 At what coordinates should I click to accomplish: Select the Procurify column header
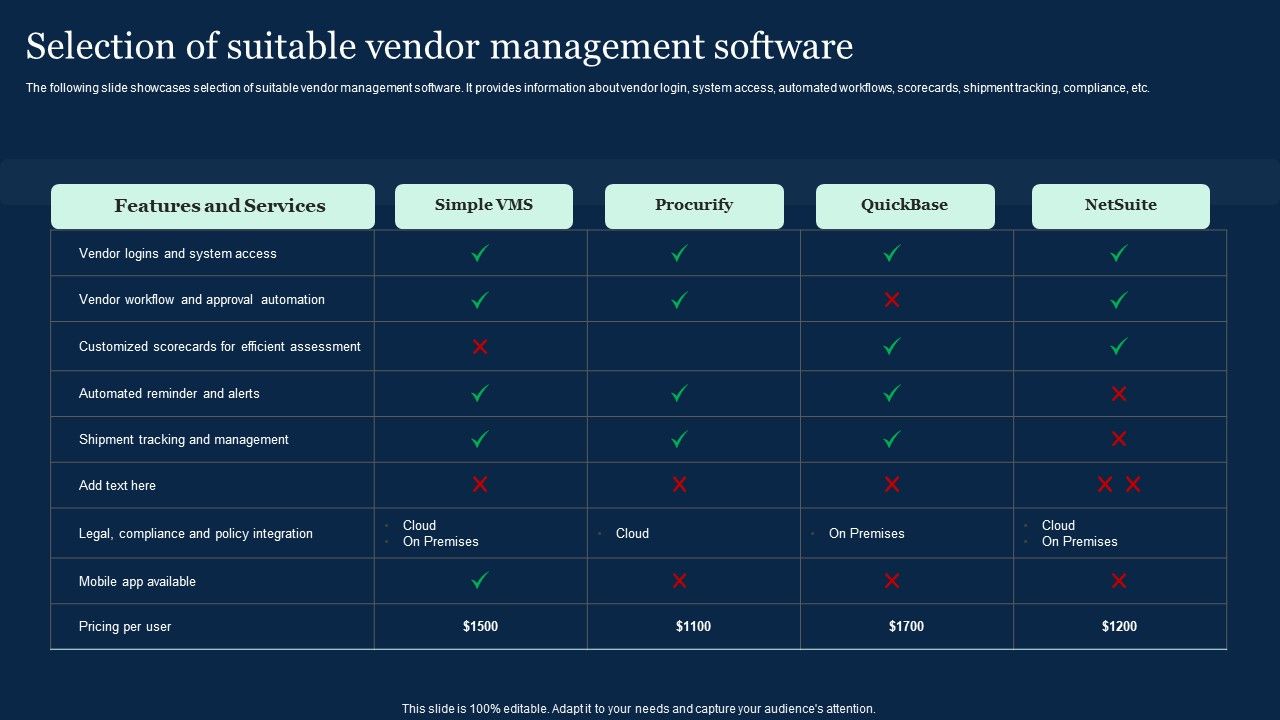694,205
